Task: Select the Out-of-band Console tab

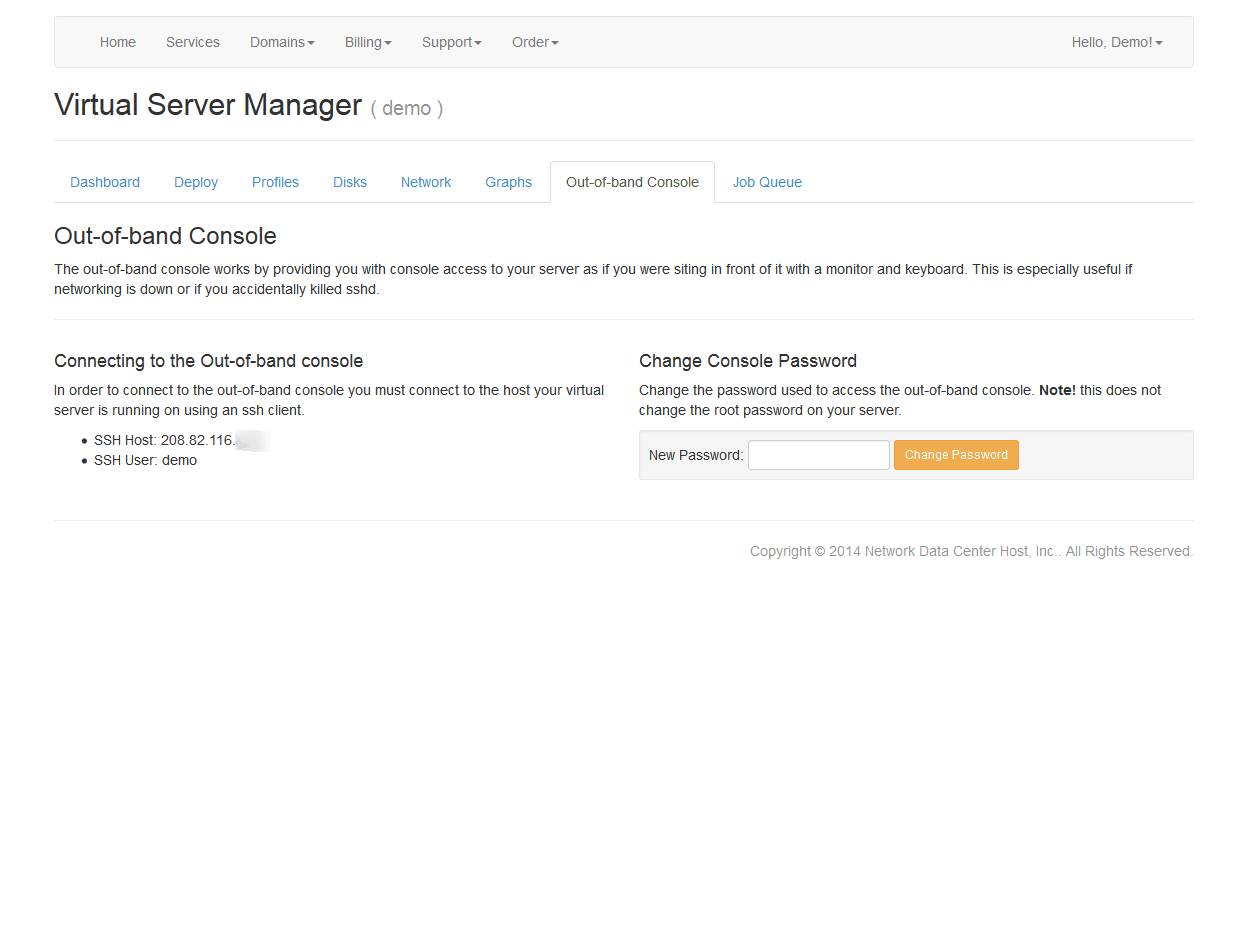Action: click(x=632, y=182)
